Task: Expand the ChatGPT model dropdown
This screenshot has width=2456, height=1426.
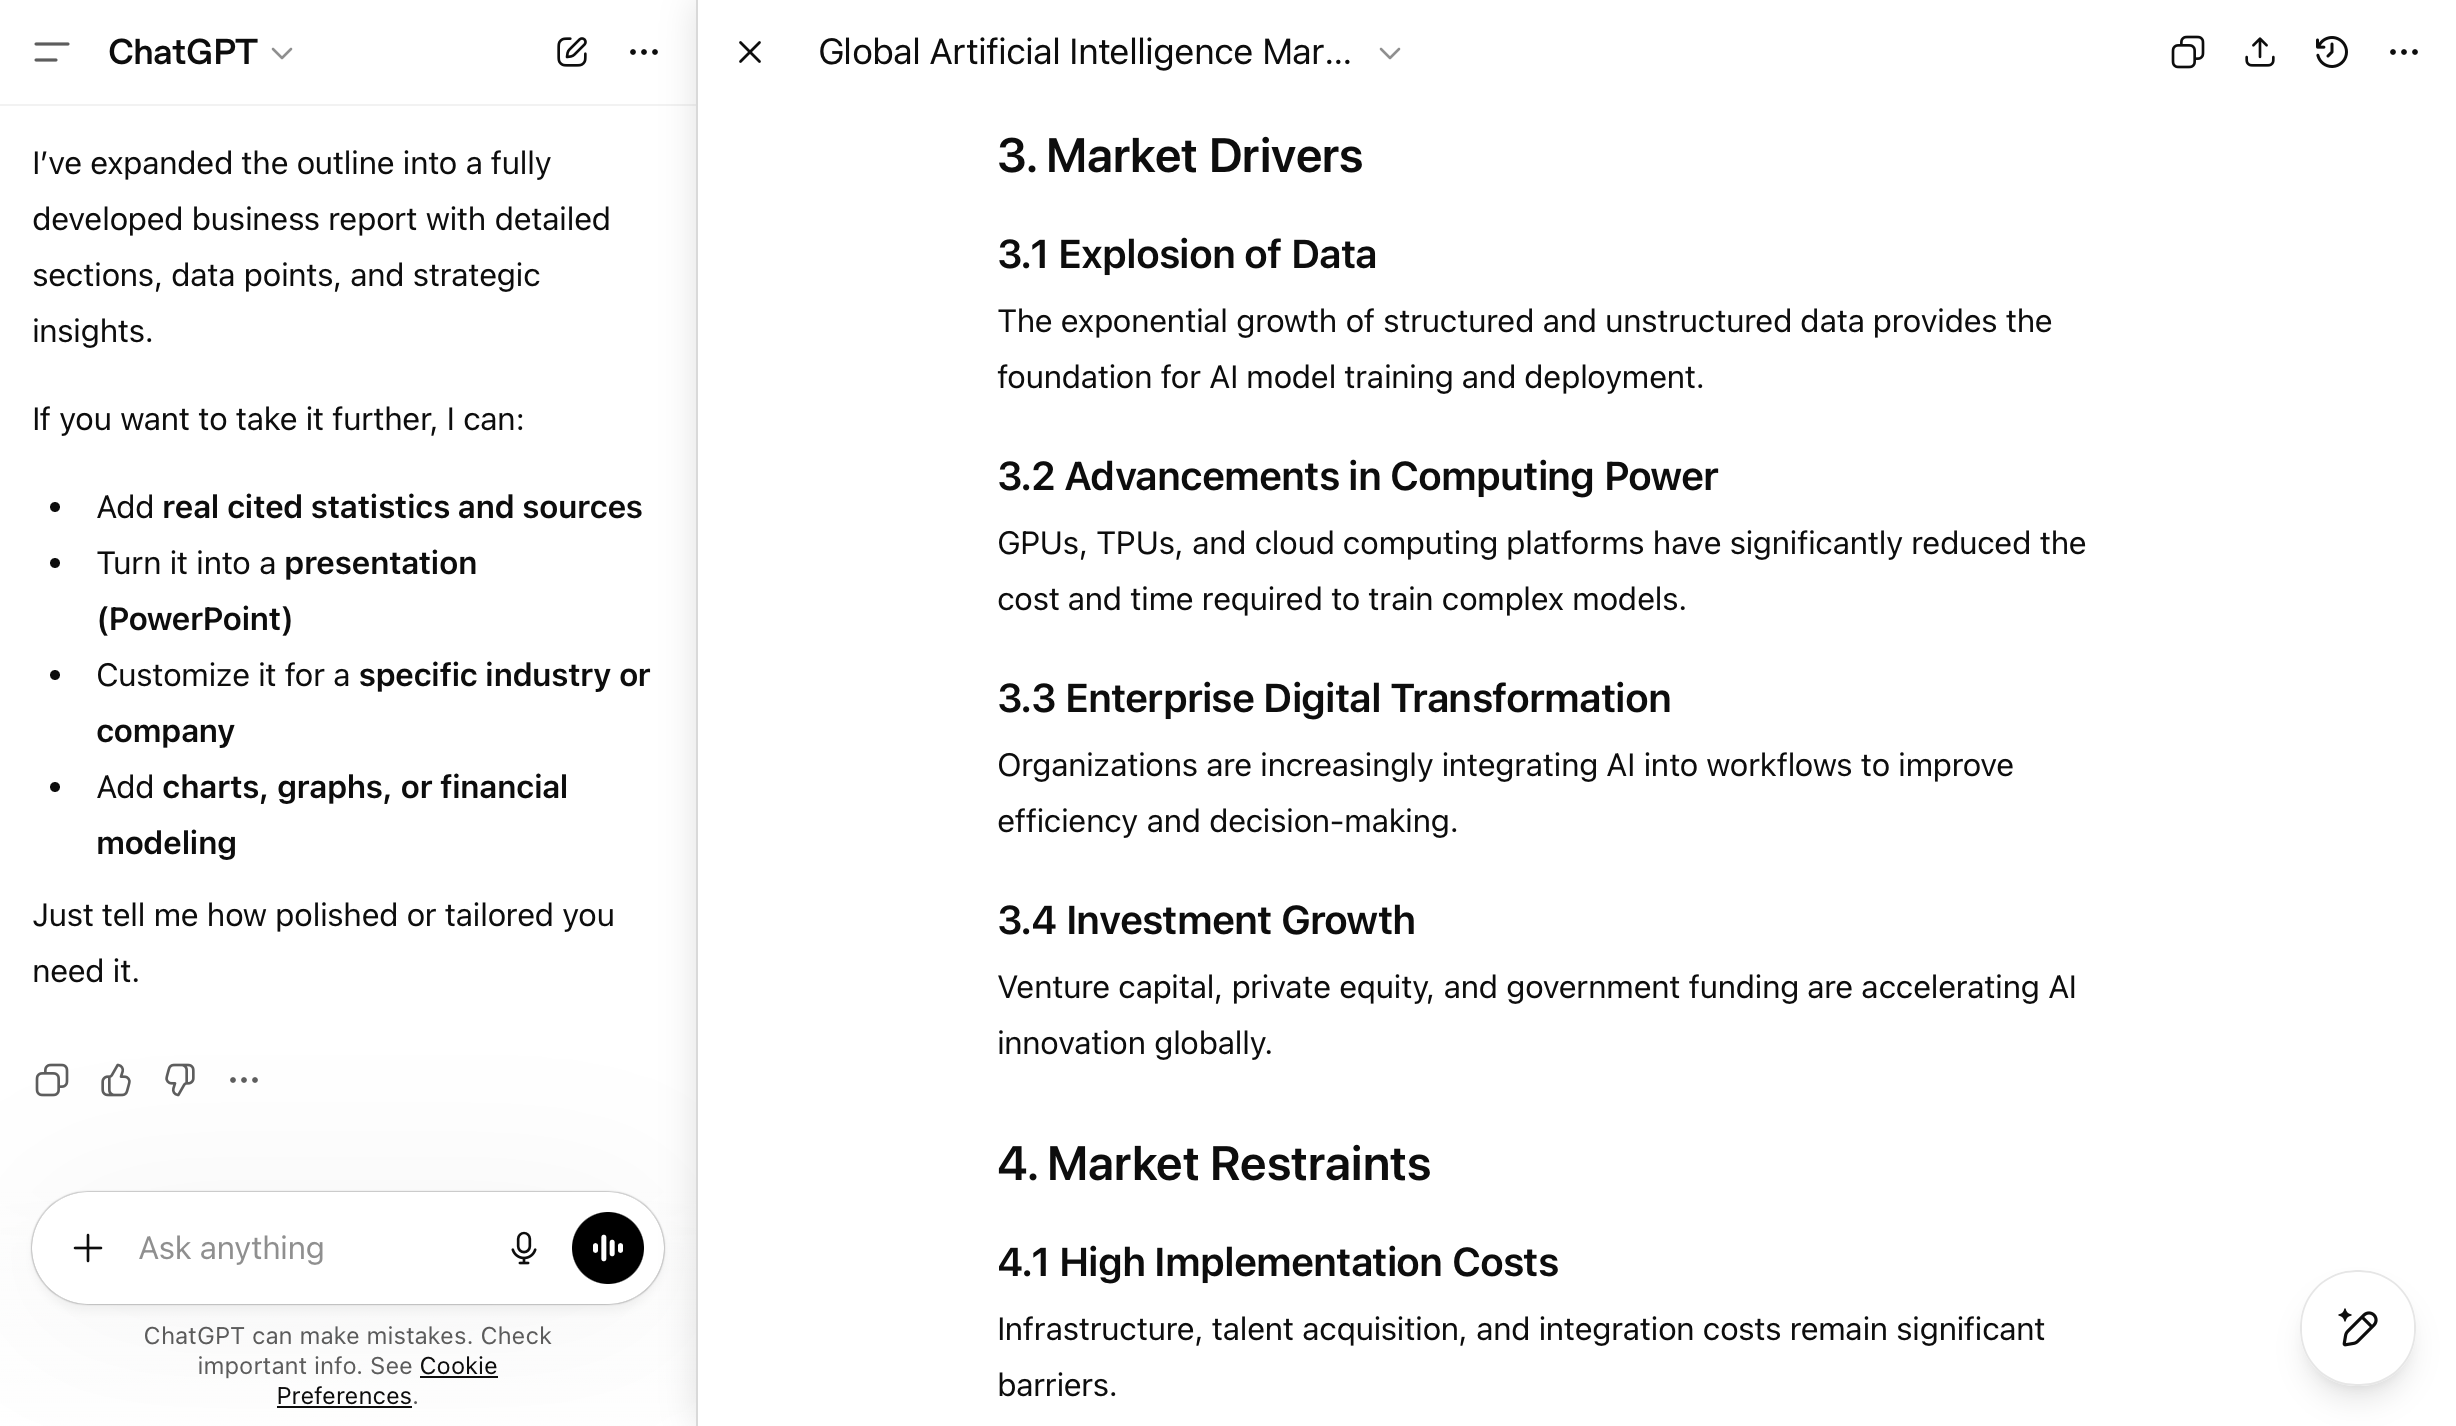Action: tap(200, 52)
